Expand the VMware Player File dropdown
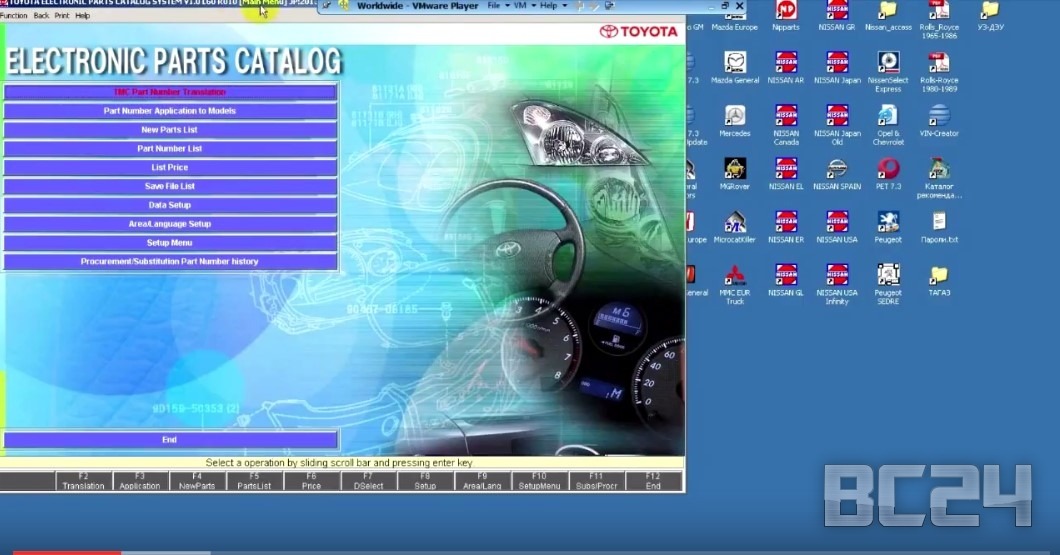The image size is (1060, 555). 497,6
